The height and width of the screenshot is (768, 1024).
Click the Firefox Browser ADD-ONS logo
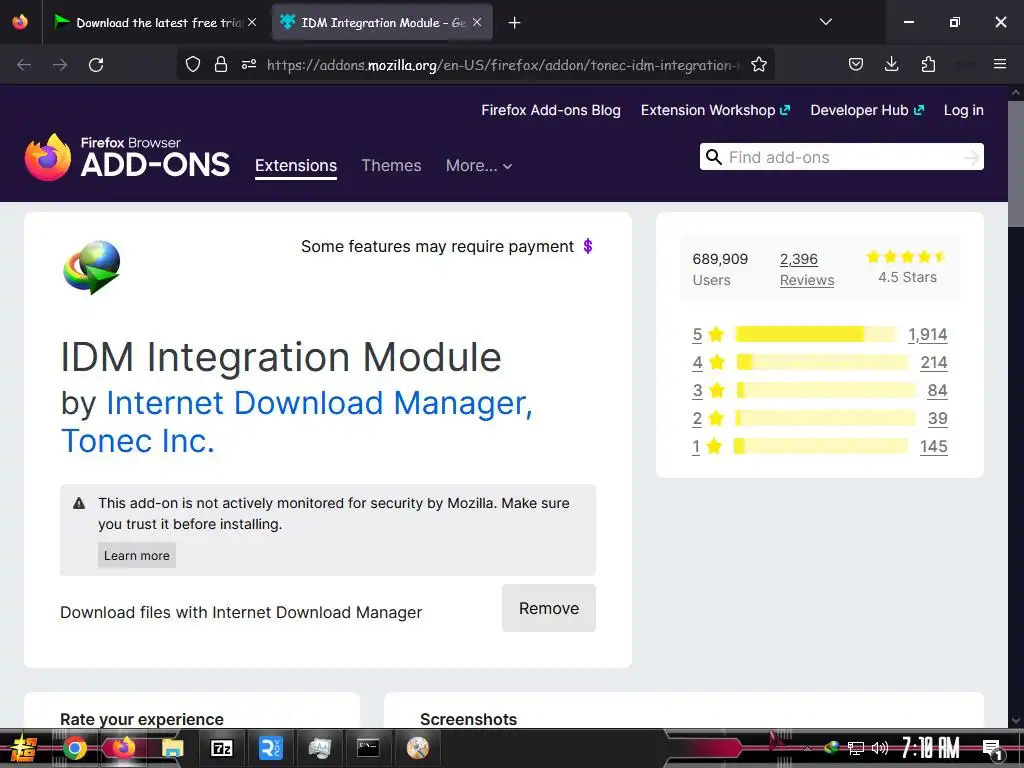pos(127,157)
